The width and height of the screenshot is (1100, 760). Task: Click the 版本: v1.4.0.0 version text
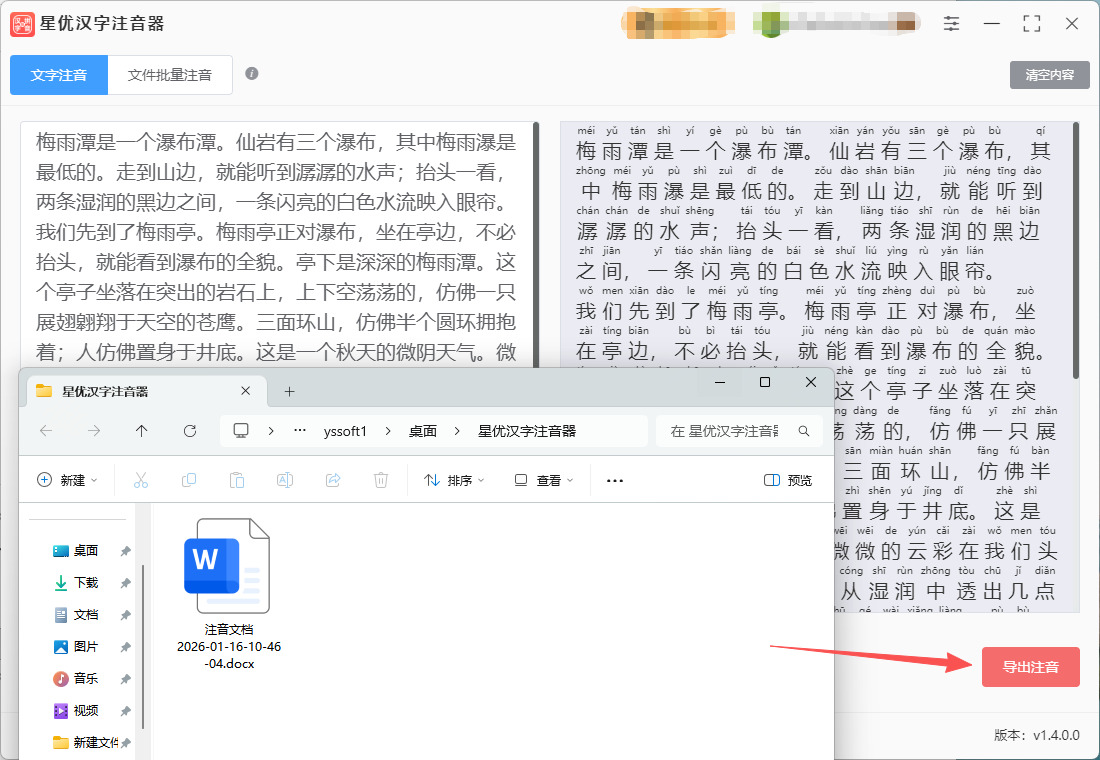(1036, 735)
